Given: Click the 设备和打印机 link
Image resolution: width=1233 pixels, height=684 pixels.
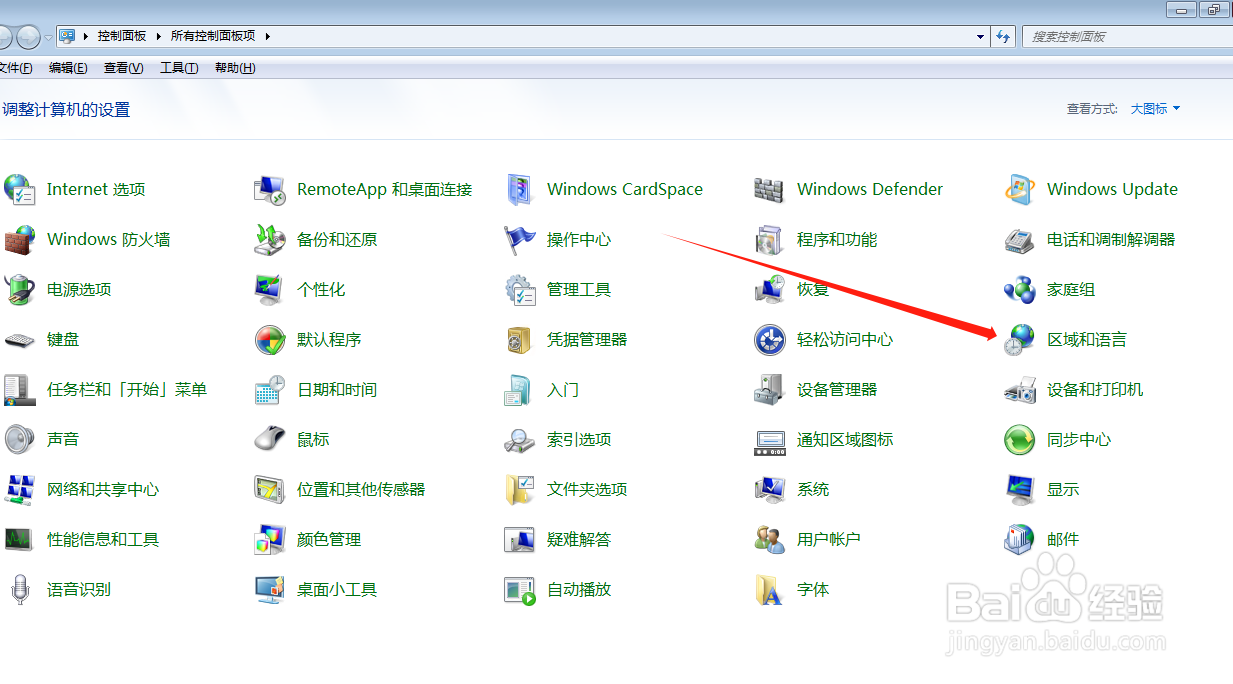Looking at the screenshot, I should (x=1095, y=390).
